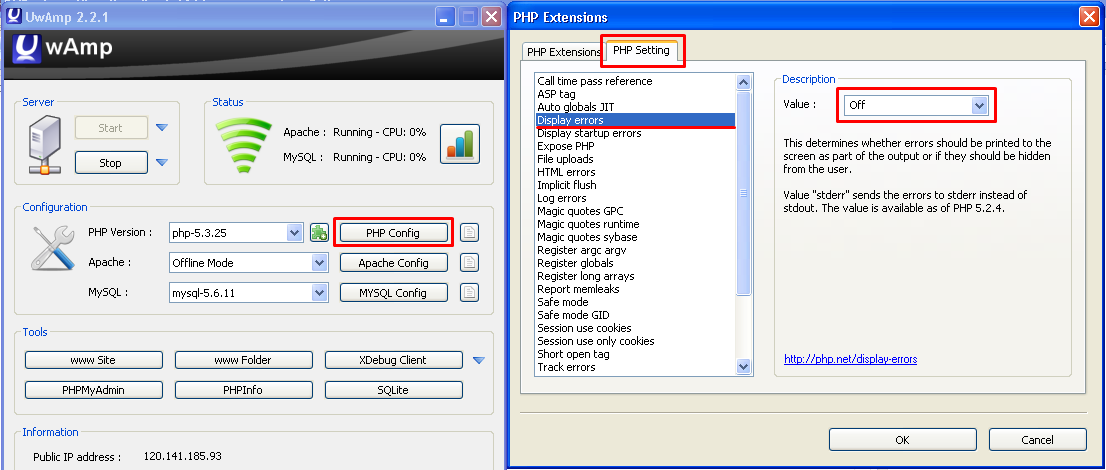
Task: Click the settings list scroll down arrow
Action: pyautogui.click(x=743, y=366)
